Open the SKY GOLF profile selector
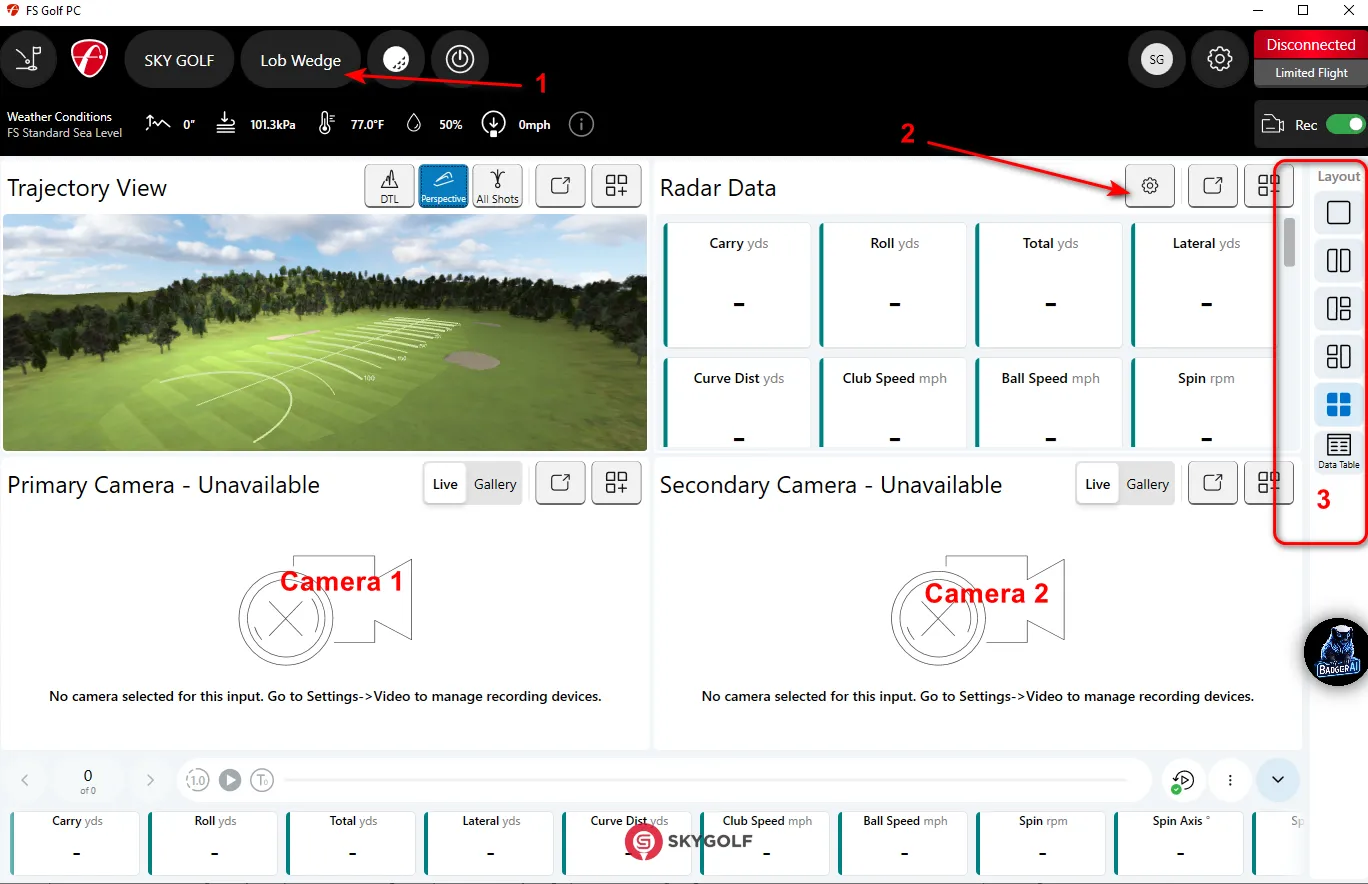The height and width of the screenshot is (884, 1368). (x=179, y=59)
